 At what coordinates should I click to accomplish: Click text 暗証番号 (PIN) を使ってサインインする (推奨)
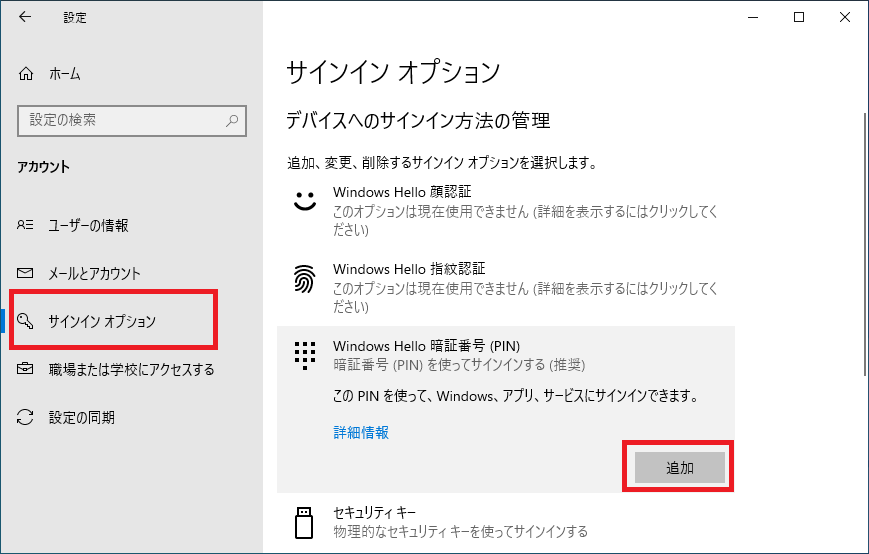(459, 365)
